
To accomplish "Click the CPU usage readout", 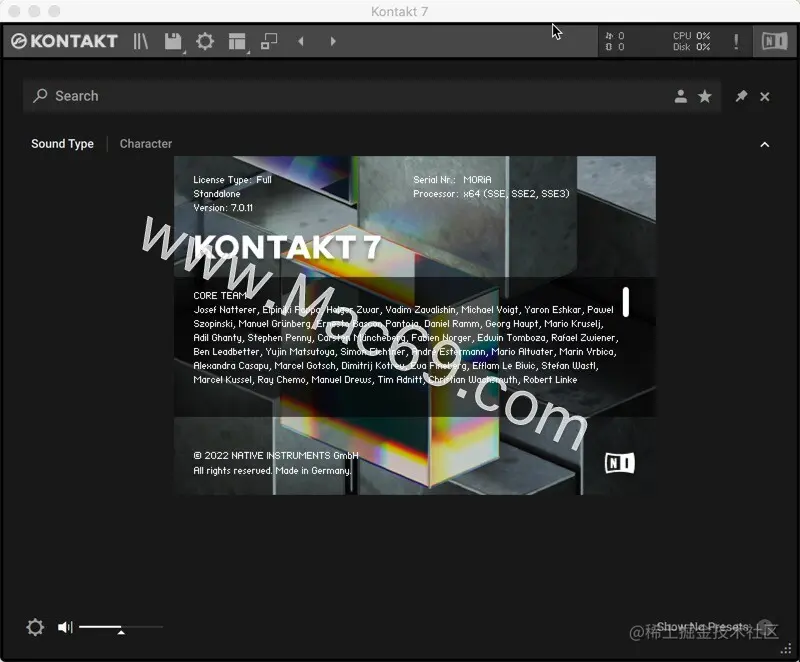I will coord(691,36).
